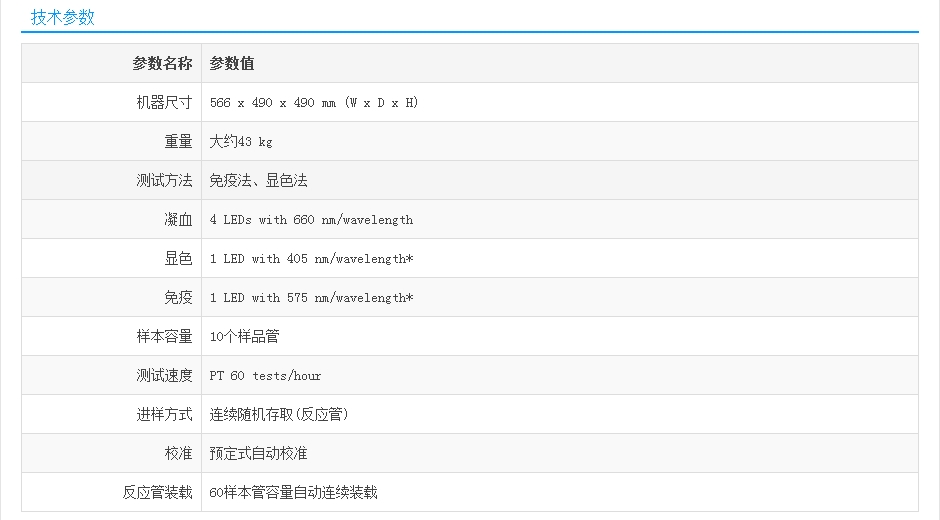Click the 1 LED with 575 nm value

pos(311,298)
